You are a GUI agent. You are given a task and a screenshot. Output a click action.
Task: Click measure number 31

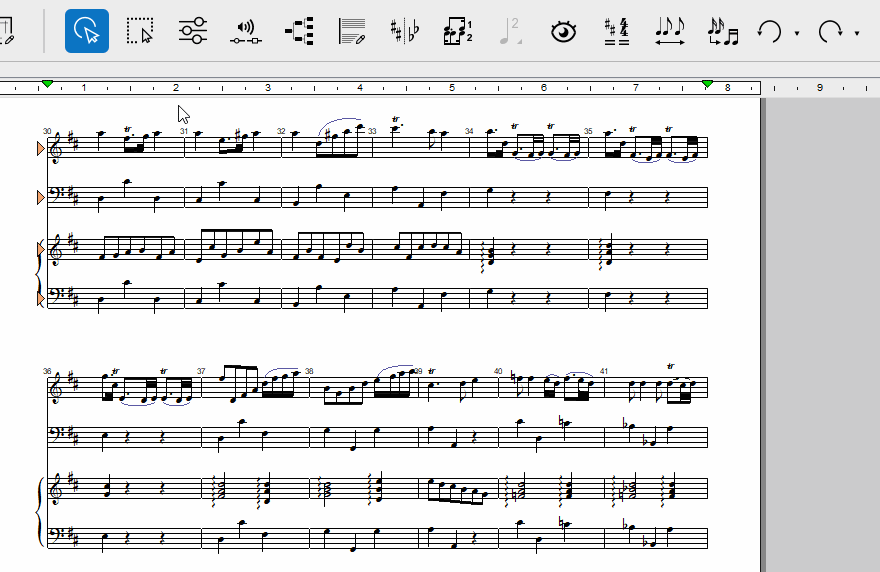tap(184, 131)
